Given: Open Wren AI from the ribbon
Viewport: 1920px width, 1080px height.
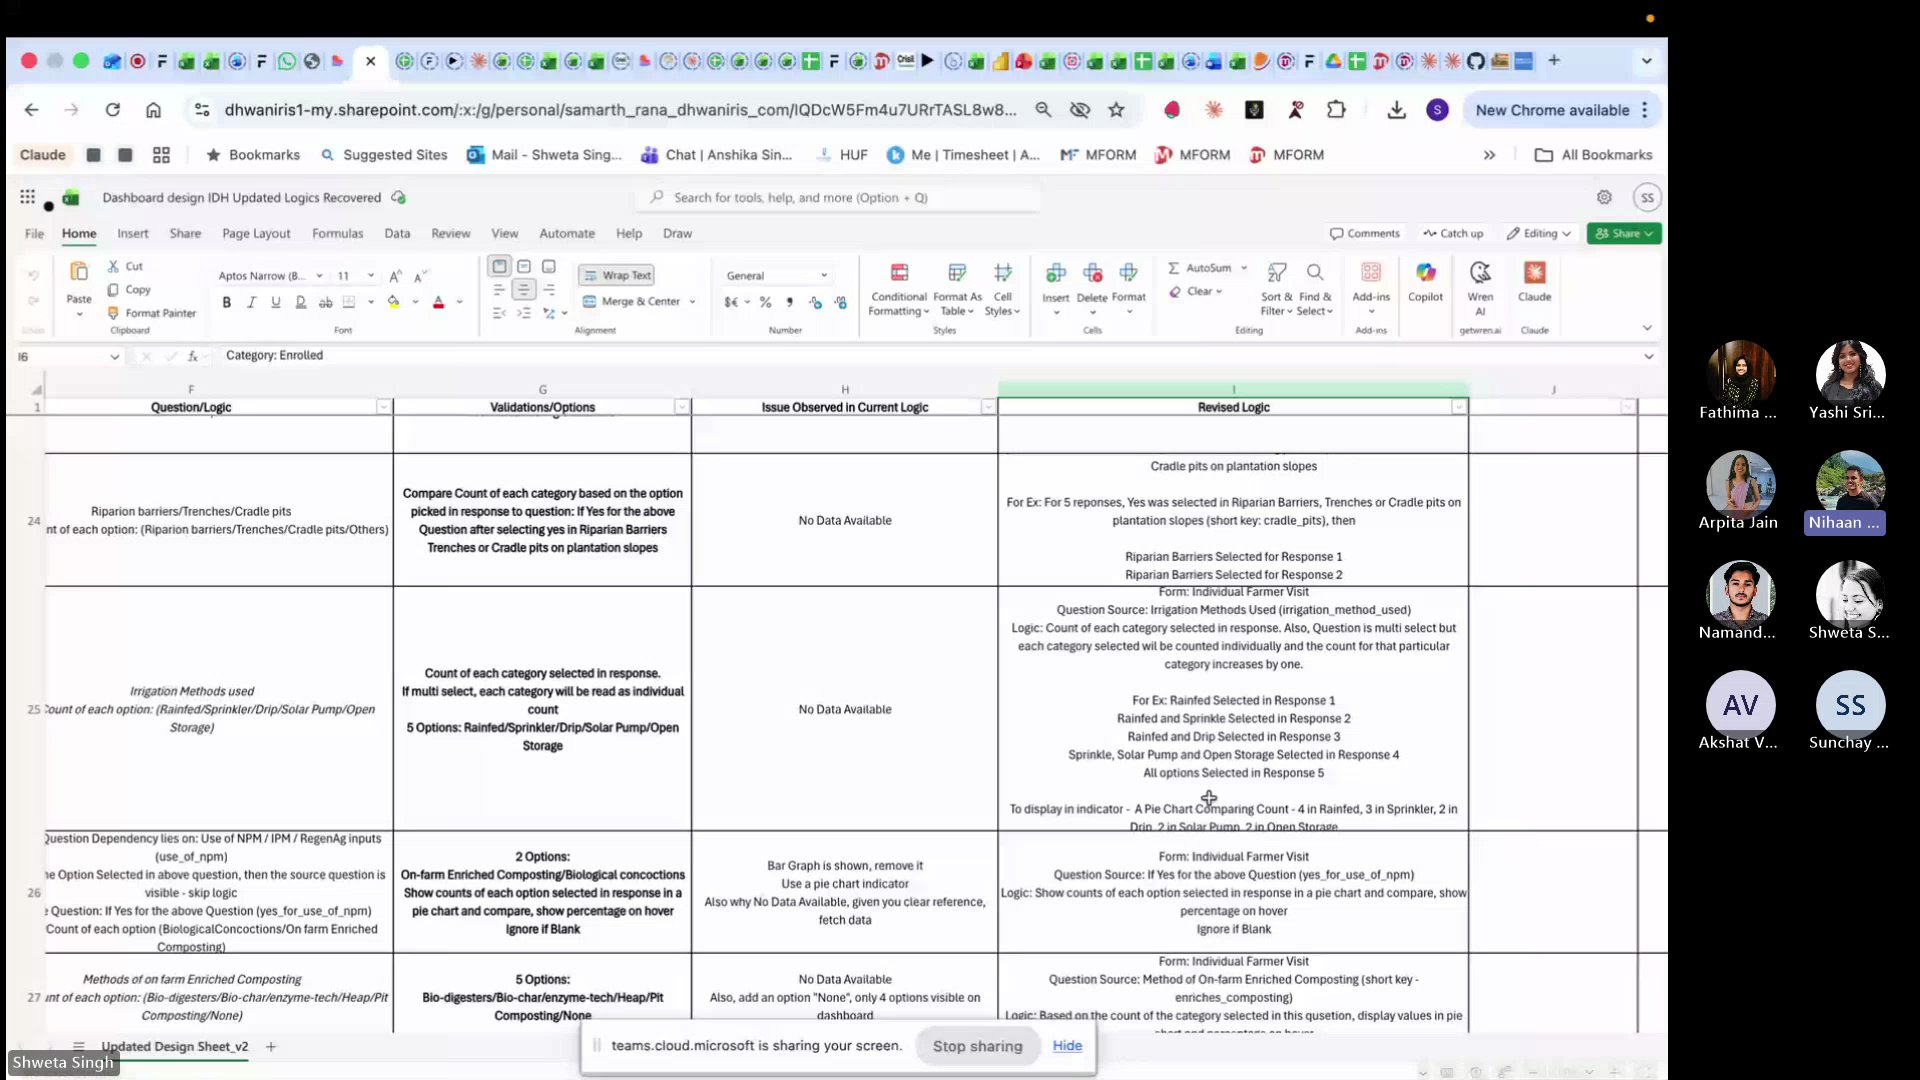Looking at the screenshot, I should click(1480, 285).
